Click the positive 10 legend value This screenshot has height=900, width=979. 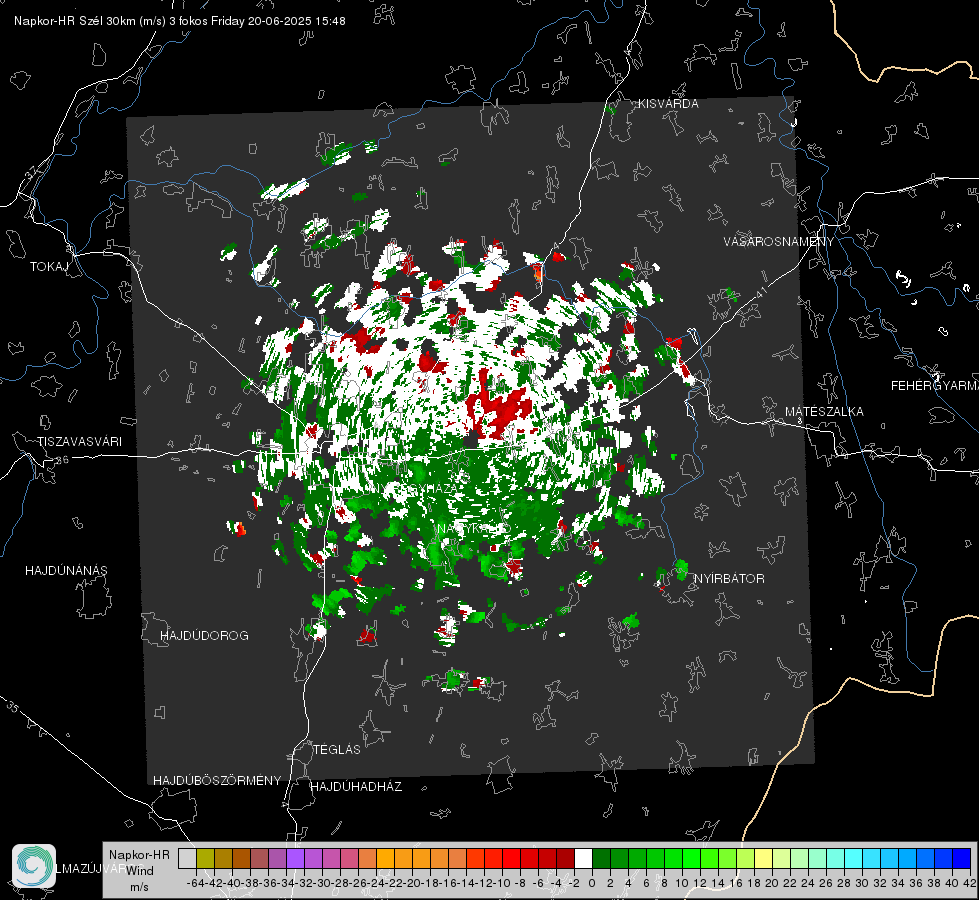[682, 883]
